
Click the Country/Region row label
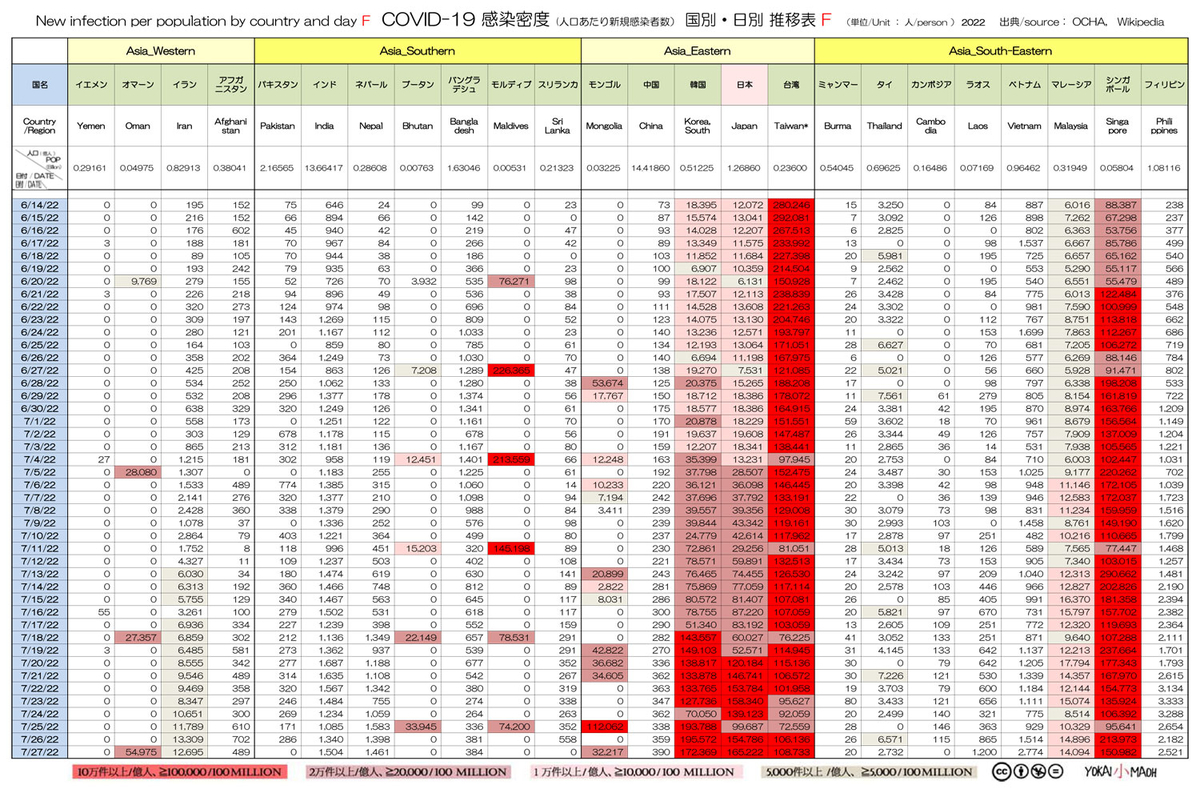point(41,127)
